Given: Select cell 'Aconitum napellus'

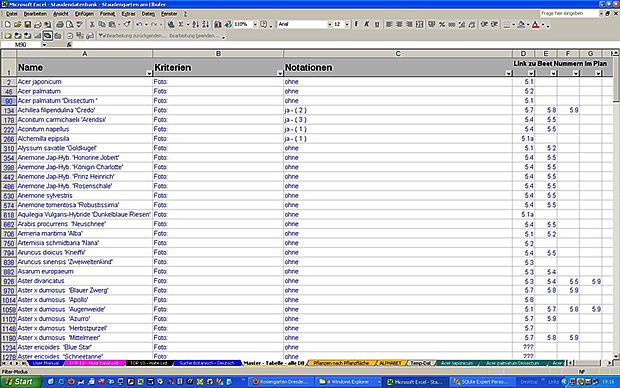Looking at the screenshot, I should [x=85, y=129].
